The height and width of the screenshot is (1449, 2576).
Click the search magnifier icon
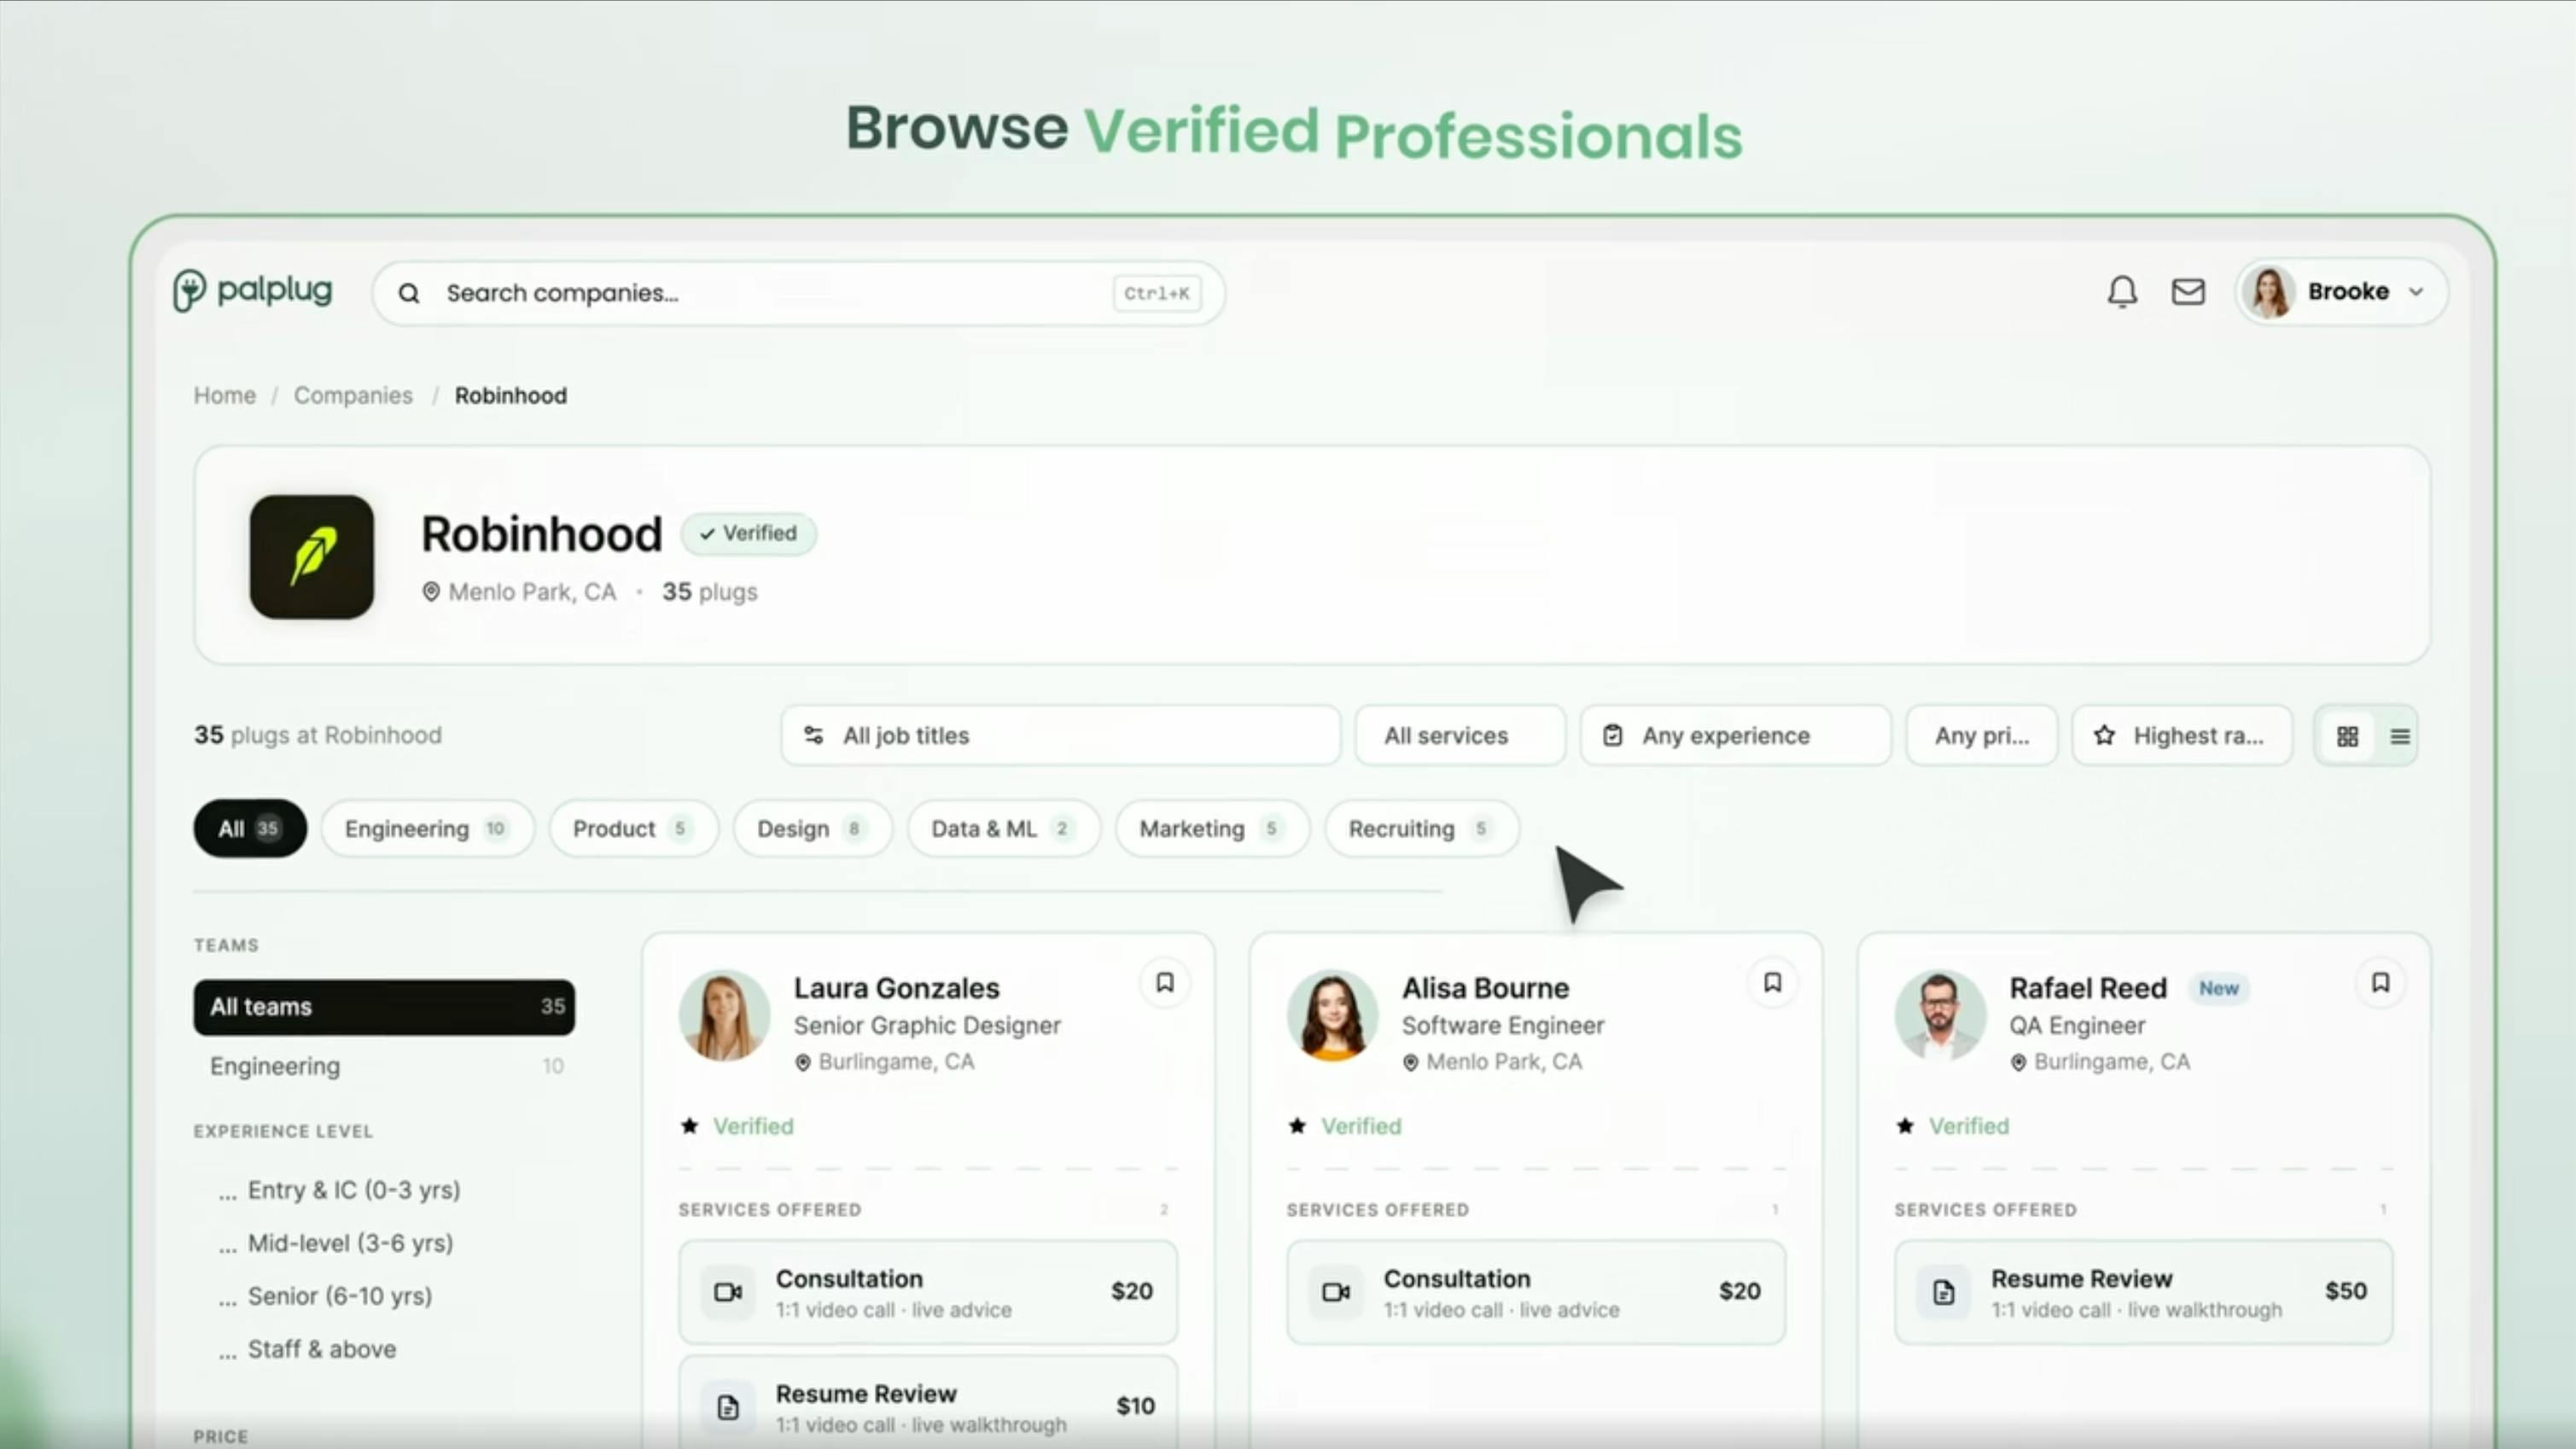click(x=408, y=293)
